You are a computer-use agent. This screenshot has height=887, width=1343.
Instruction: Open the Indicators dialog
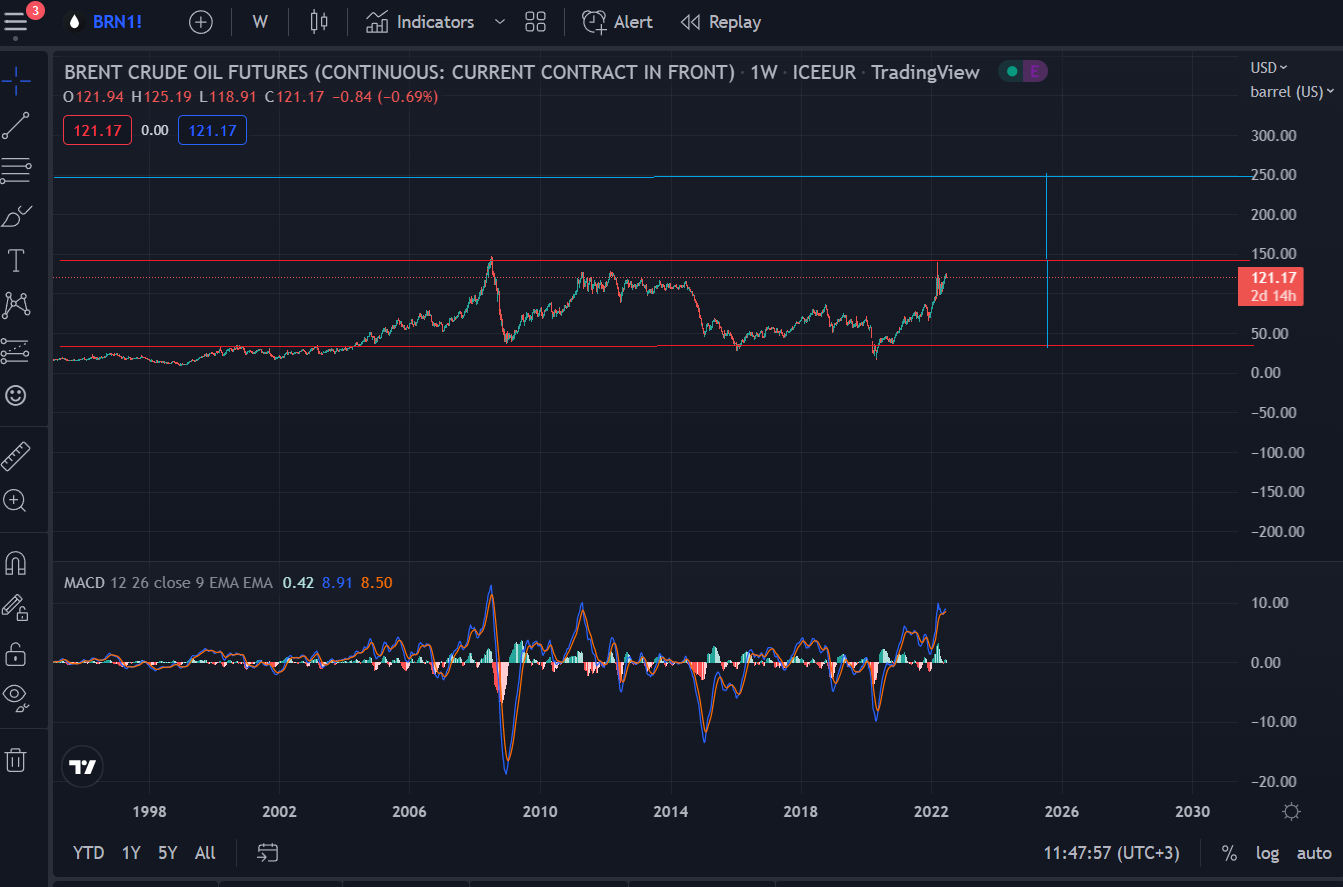click(420, 22)
